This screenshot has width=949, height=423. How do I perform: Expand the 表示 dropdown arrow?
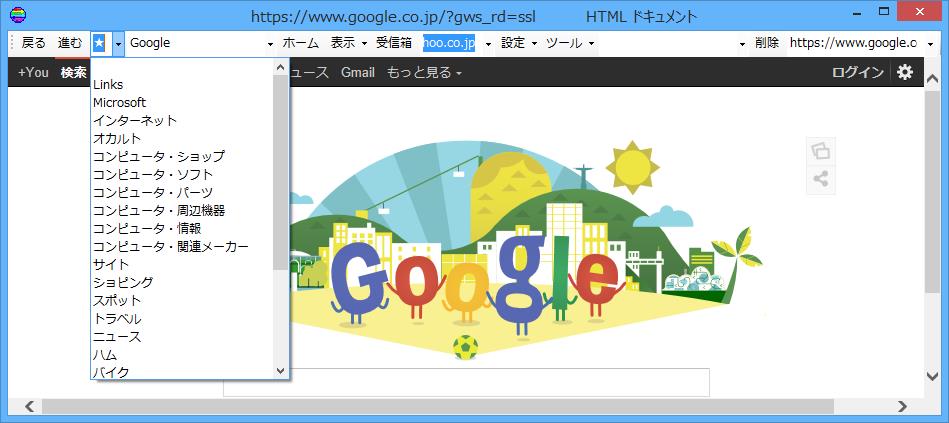pos(364,44)
